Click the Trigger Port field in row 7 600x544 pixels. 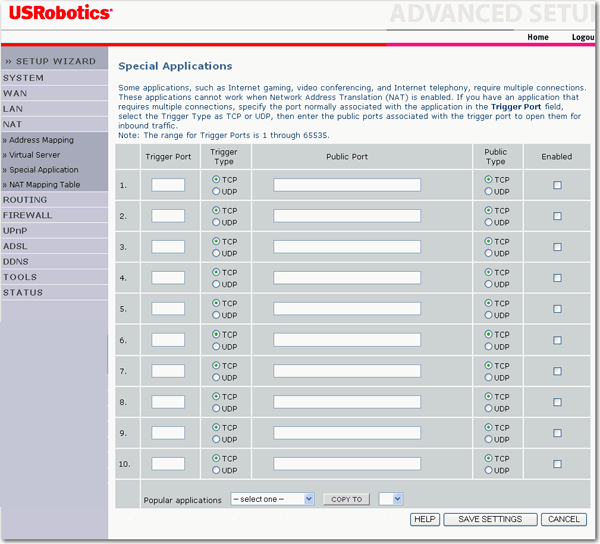point(168,371)
